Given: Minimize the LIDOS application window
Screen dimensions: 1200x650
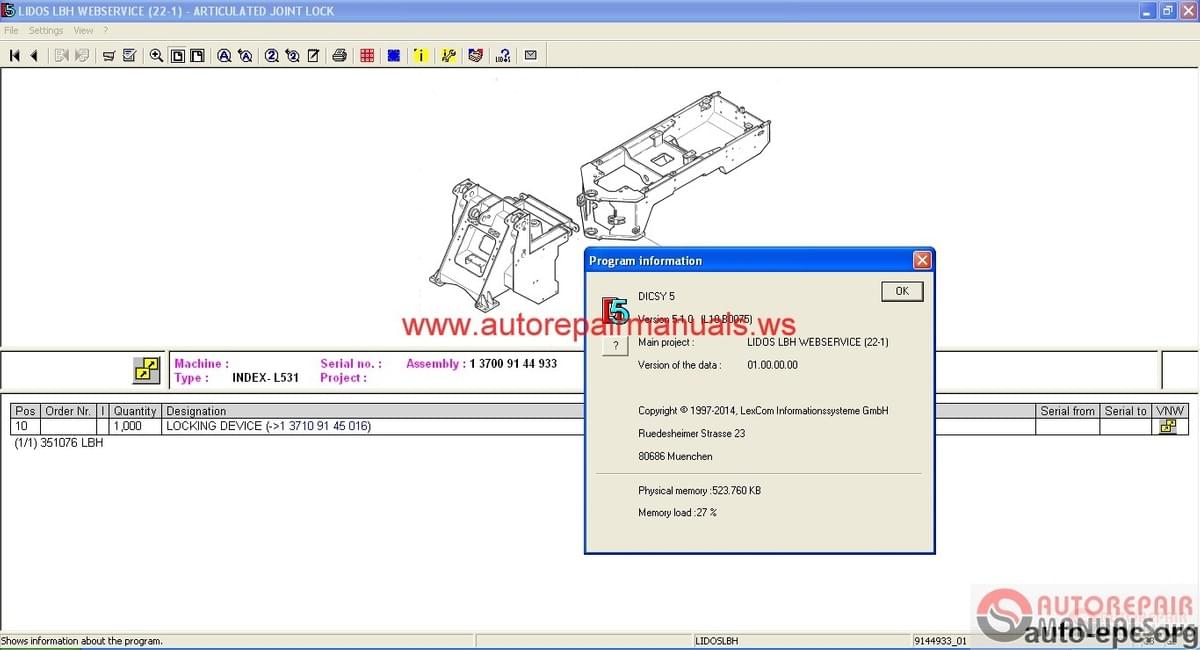Looking at the screenshot, I should (x=1148, y=11).
